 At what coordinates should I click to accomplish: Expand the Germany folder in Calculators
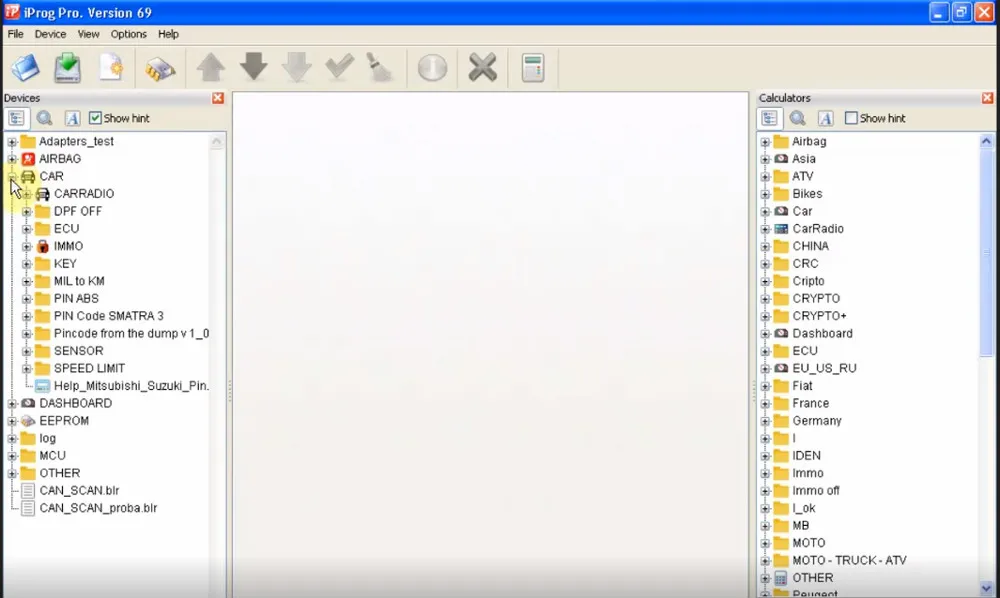coord(765,421)
